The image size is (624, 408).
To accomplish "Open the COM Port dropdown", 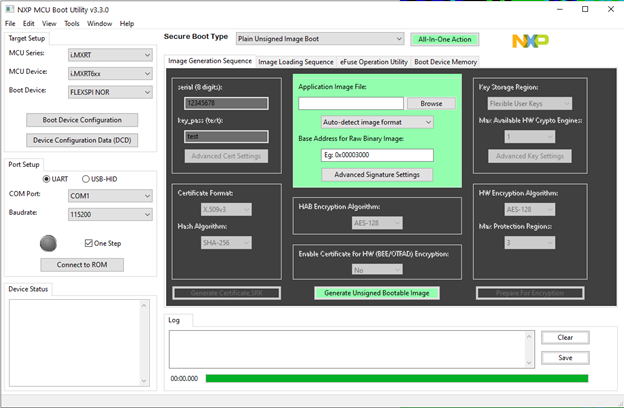I will point(110,196).
